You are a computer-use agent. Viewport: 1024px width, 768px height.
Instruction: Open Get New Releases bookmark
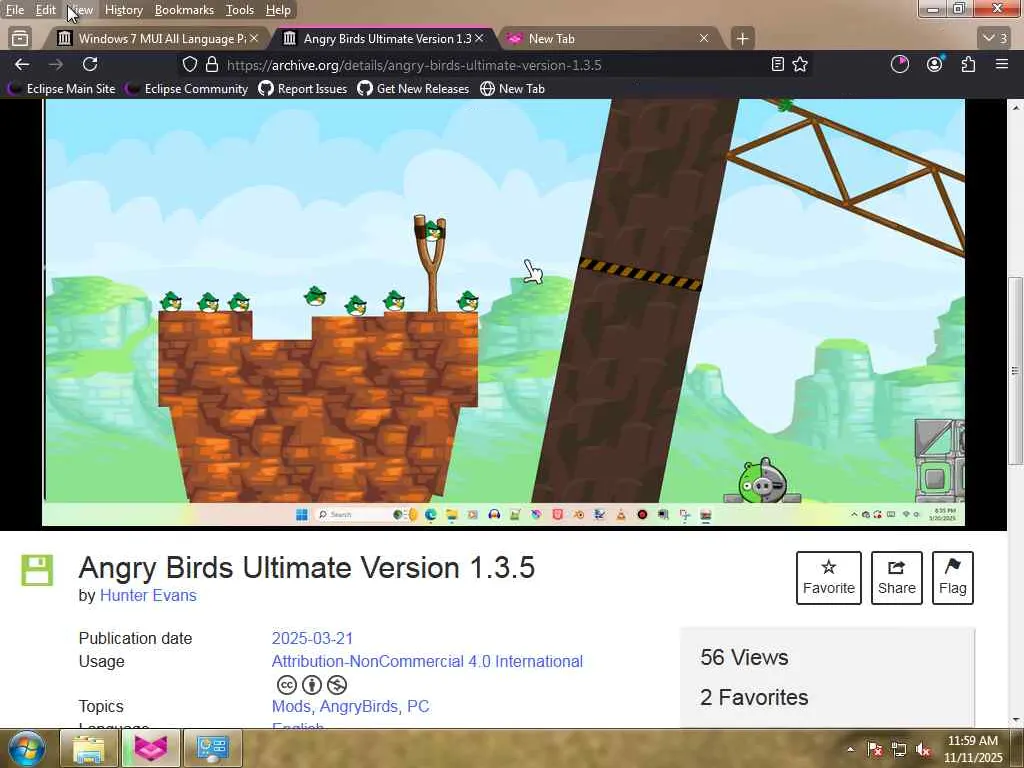(x=413, y=89)
